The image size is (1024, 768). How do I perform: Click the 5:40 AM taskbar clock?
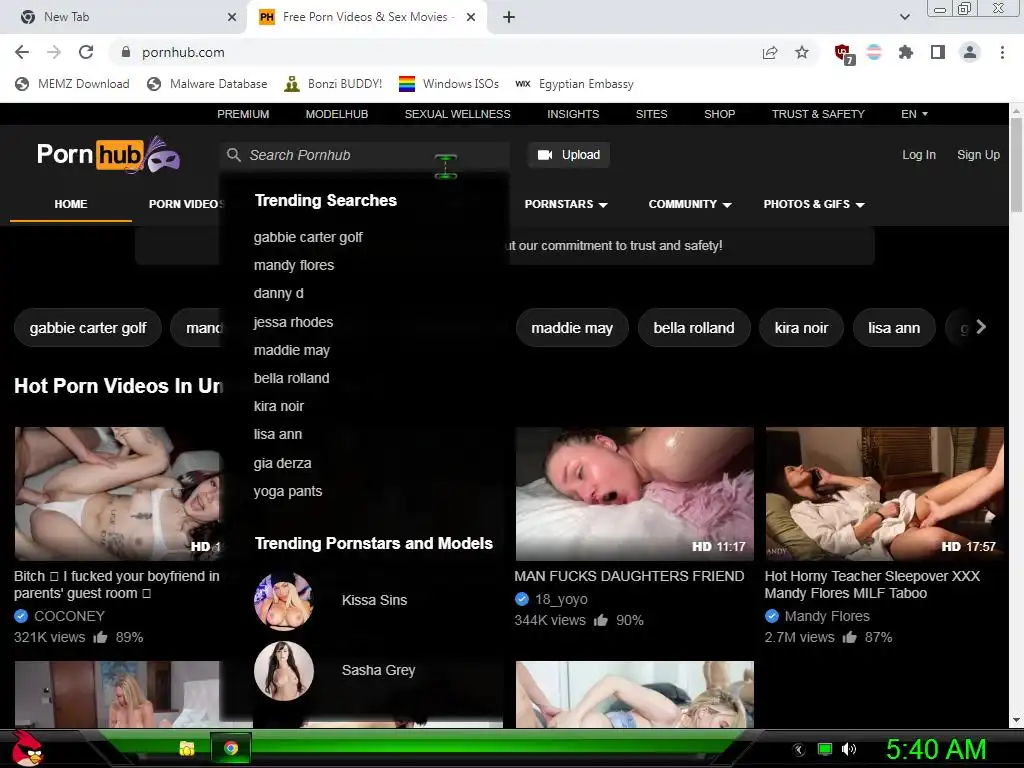[936, 749]
